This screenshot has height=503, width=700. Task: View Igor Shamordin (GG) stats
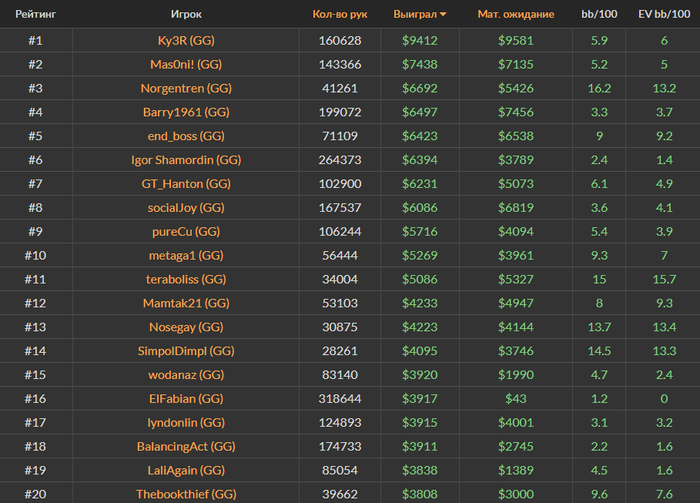(186, 160)
